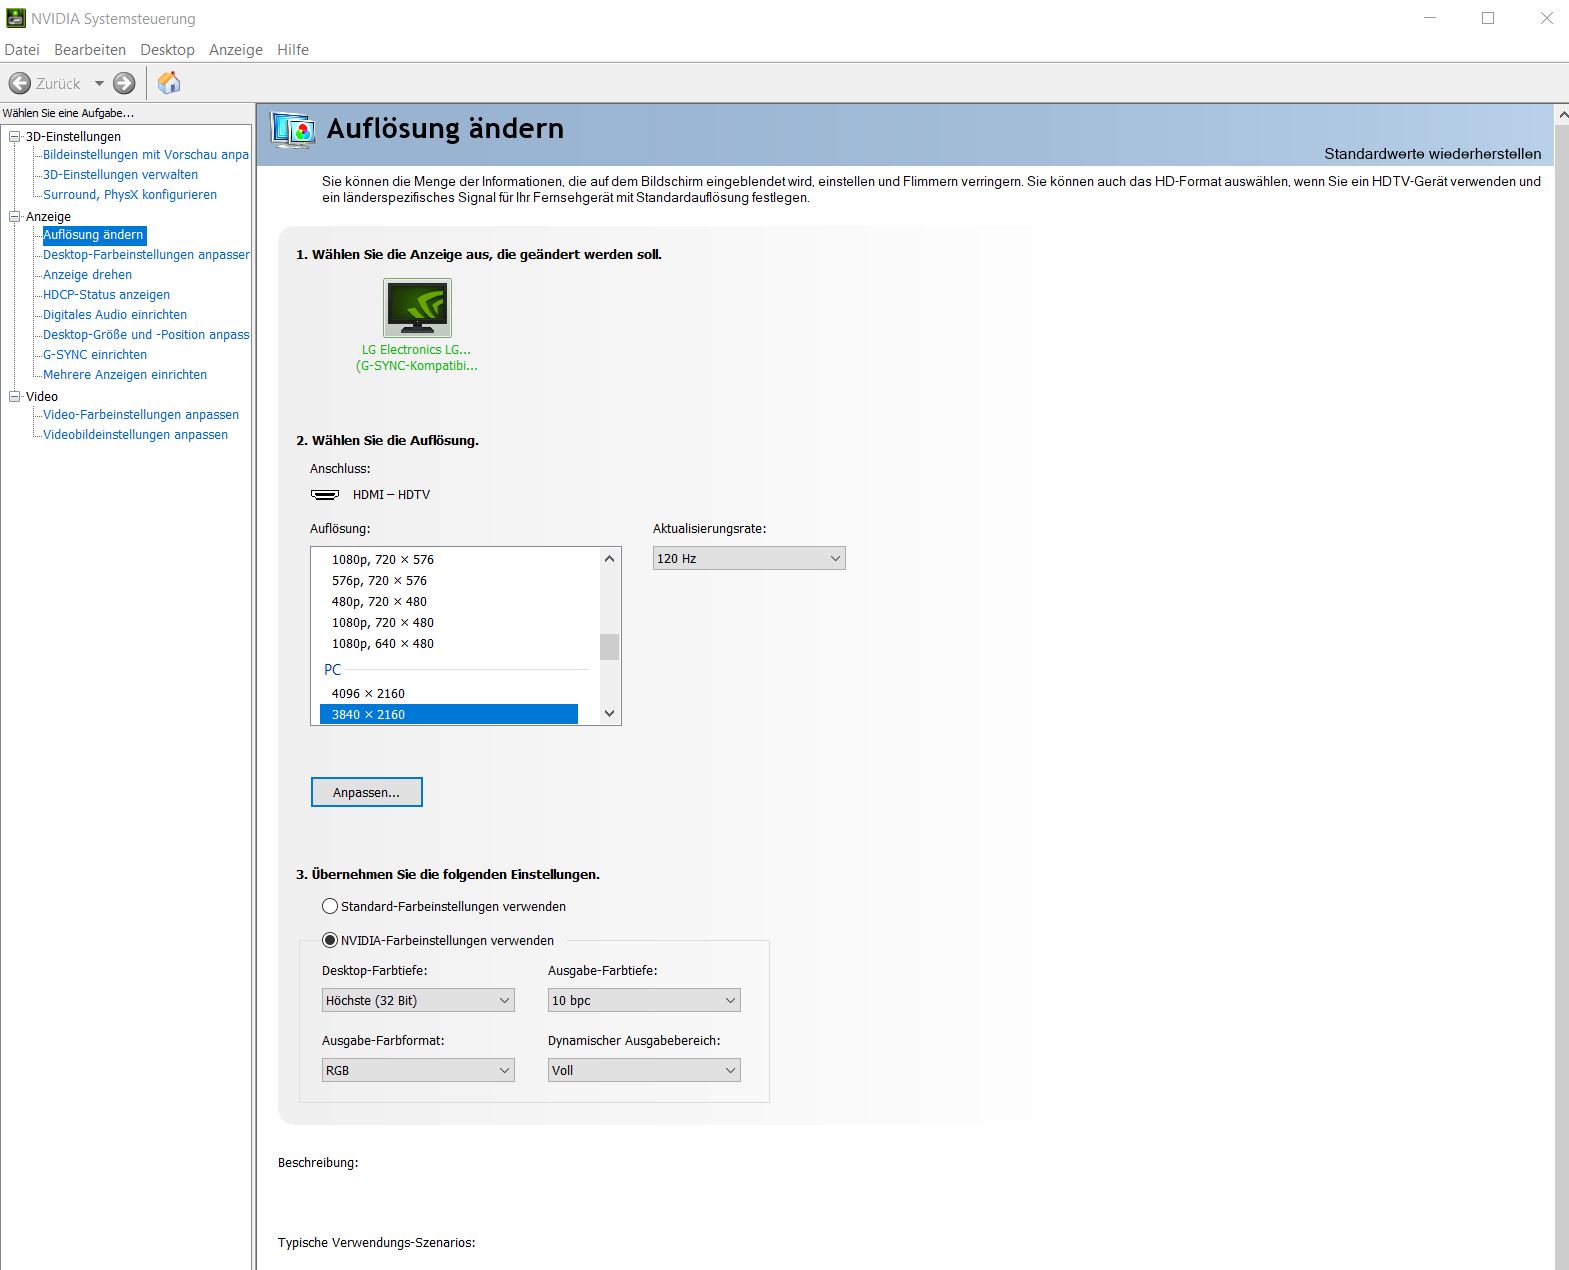Select resolution 1080p, 720 × 480
Viewport: 1569px width, 1270px height.
(x=449, y=622)
